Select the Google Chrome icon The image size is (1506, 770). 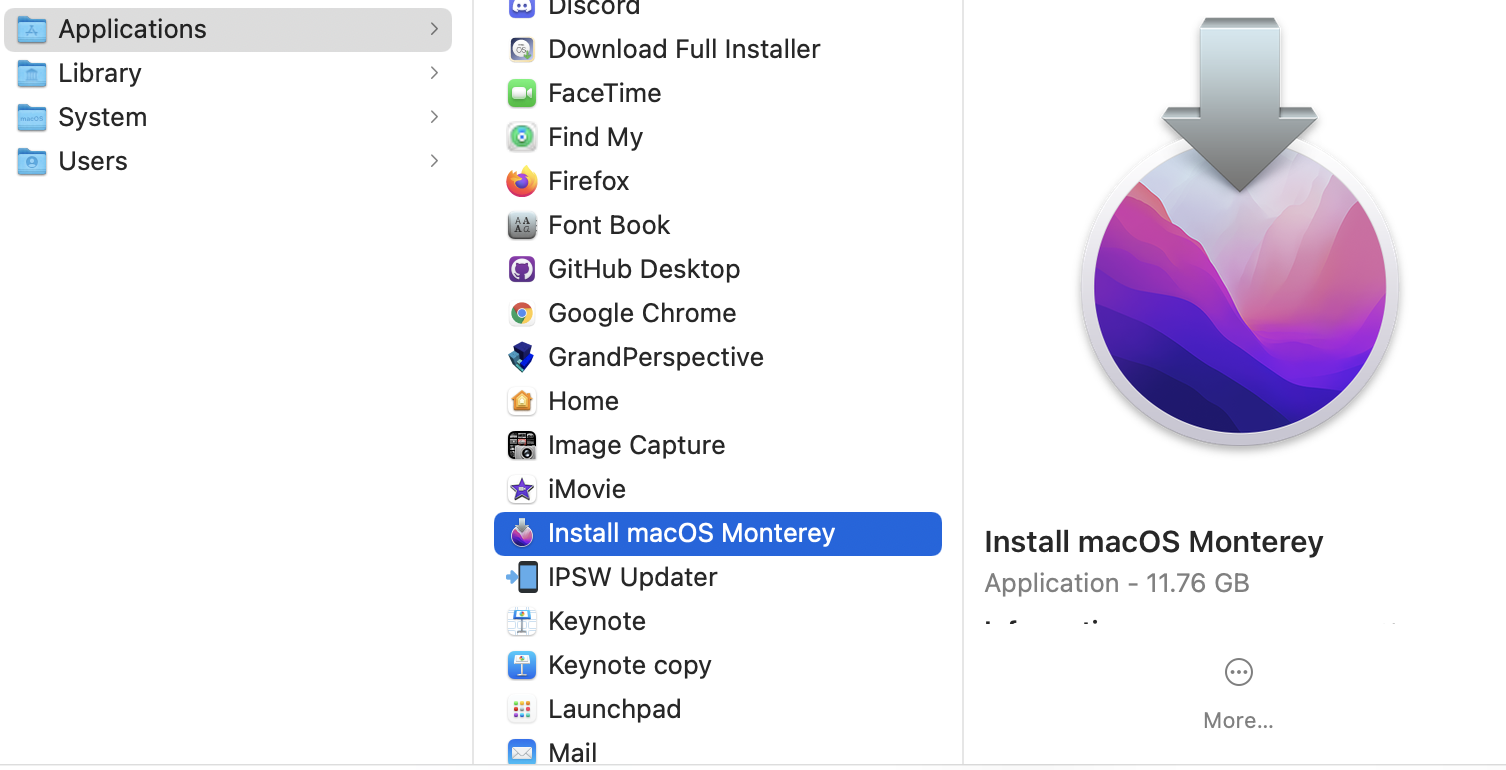522,313
